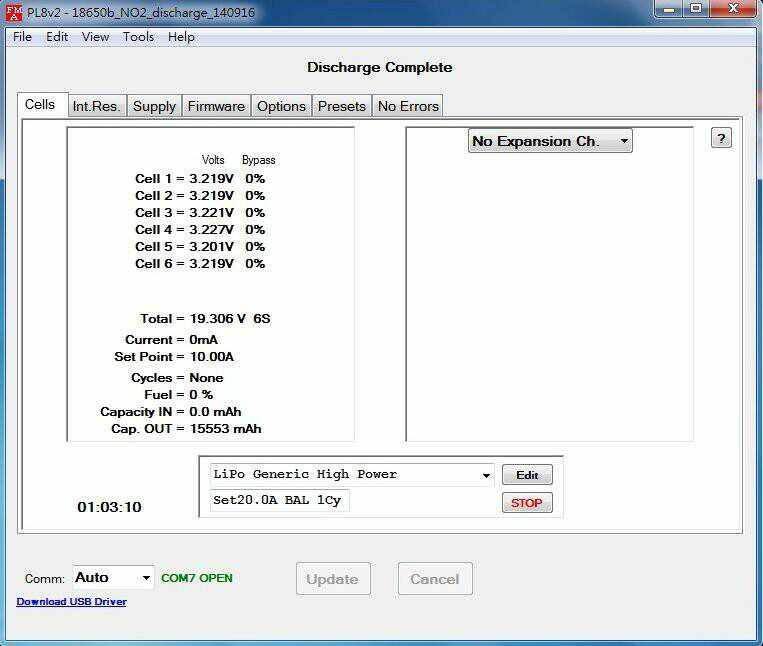Expand the No Expansion Ch. dropdown

tap(550, 141)
